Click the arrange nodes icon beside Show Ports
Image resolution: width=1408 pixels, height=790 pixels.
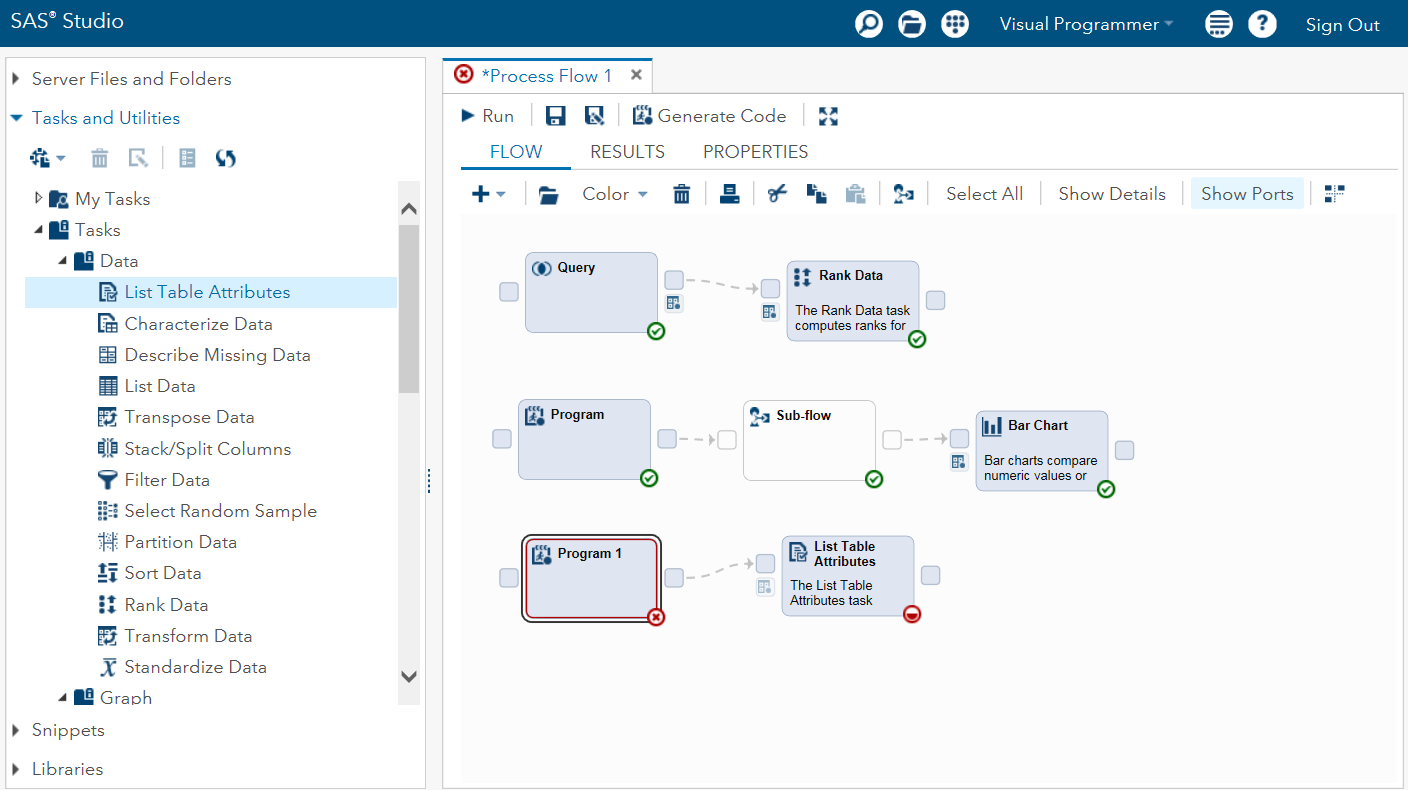click(1334, 194)
